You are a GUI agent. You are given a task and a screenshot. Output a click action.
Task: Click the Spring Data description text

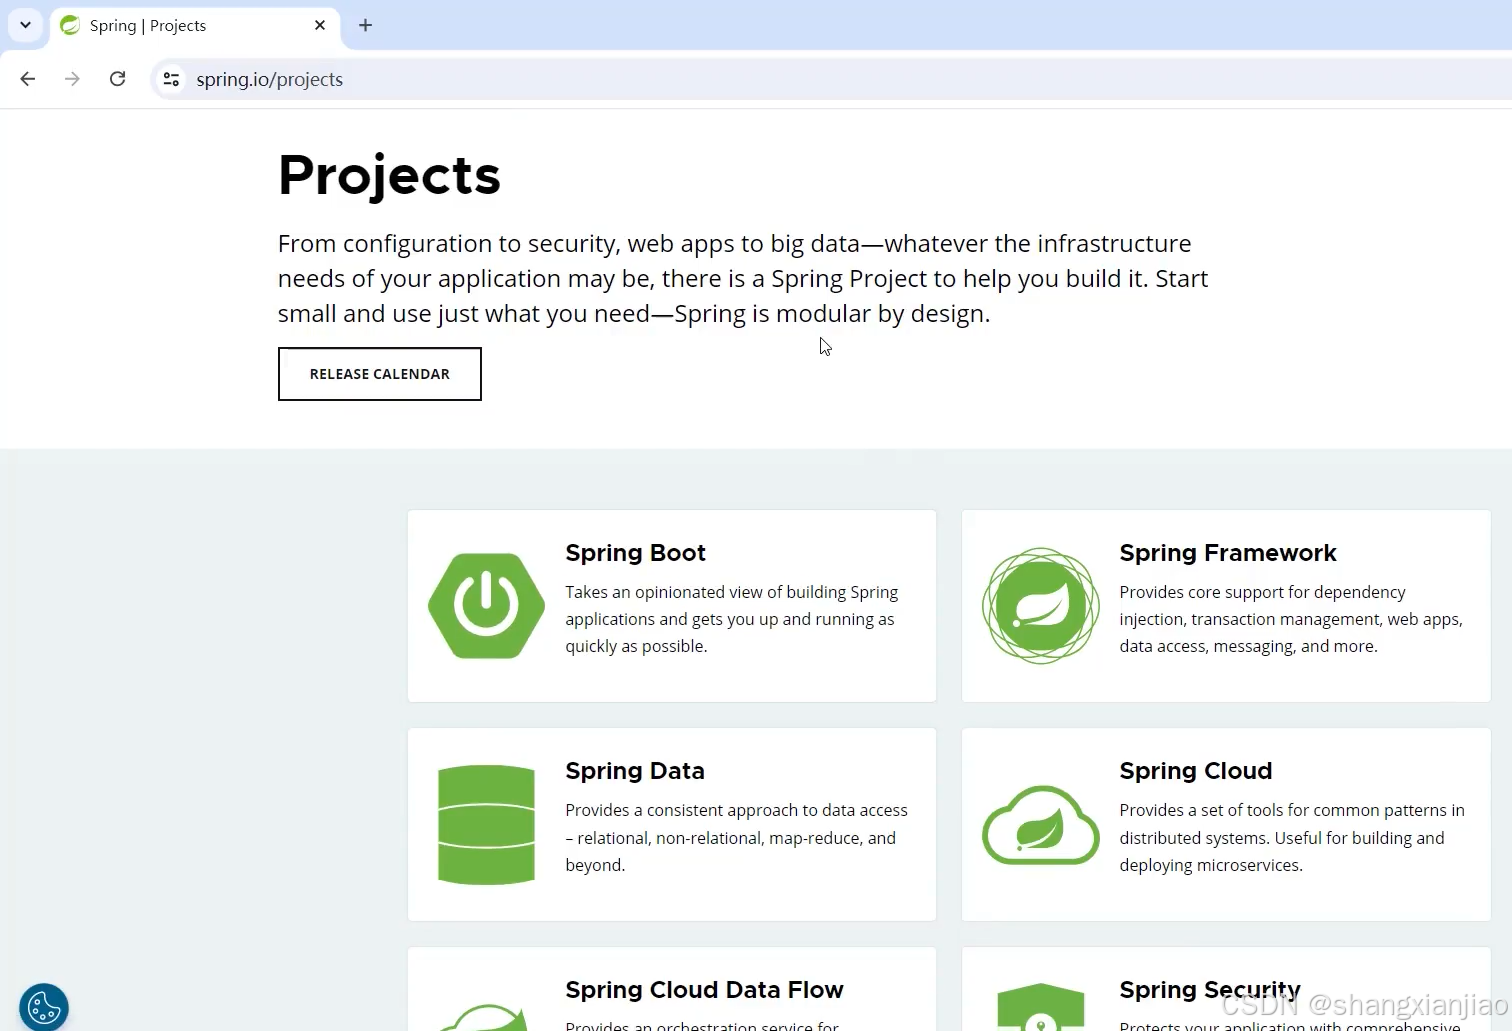[737, 837]
